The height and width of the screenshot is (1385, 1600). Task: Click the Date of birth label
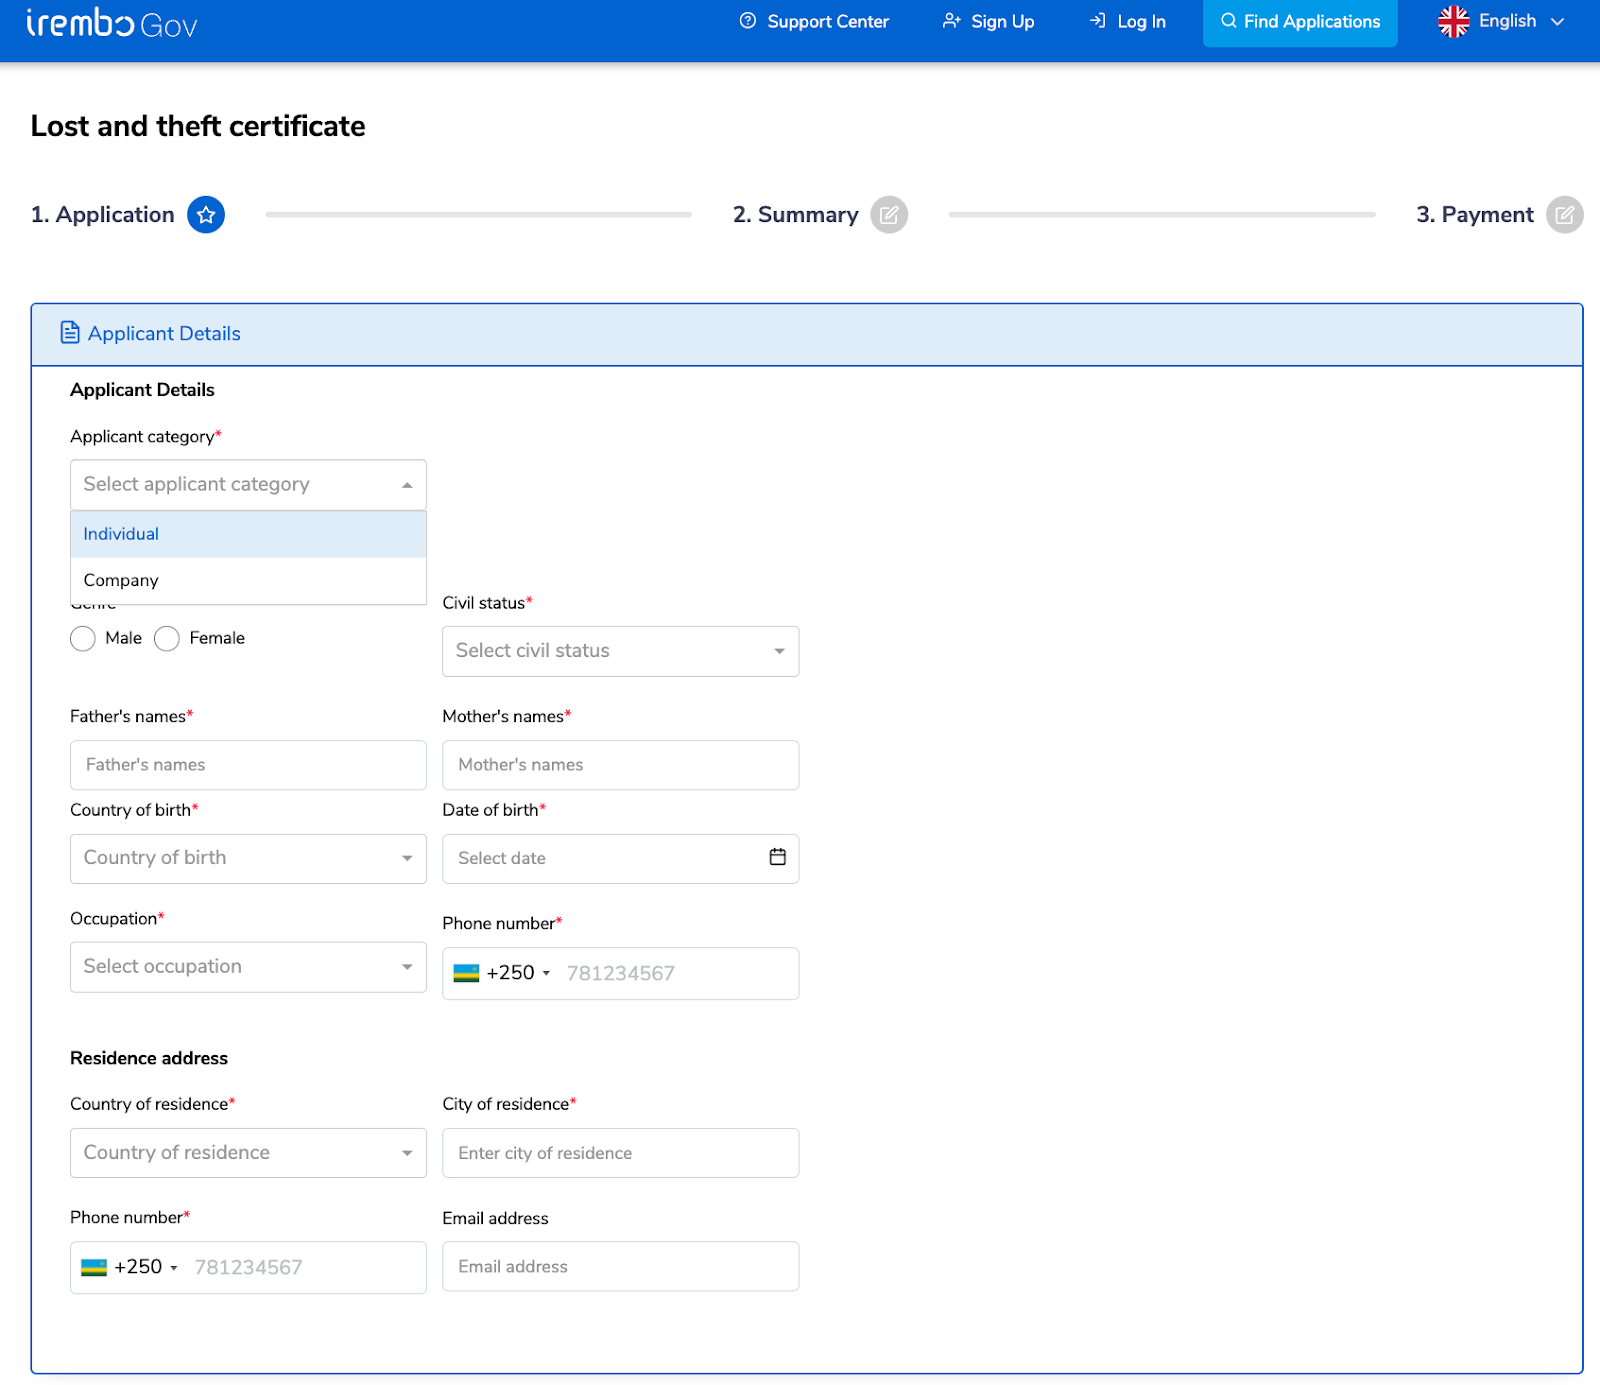(494, 810)
